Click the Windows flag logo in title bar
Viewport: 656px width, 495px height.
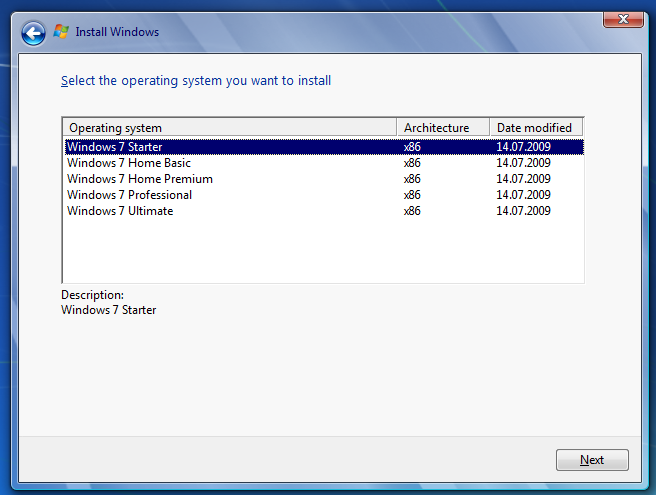[x=61, y=32]
